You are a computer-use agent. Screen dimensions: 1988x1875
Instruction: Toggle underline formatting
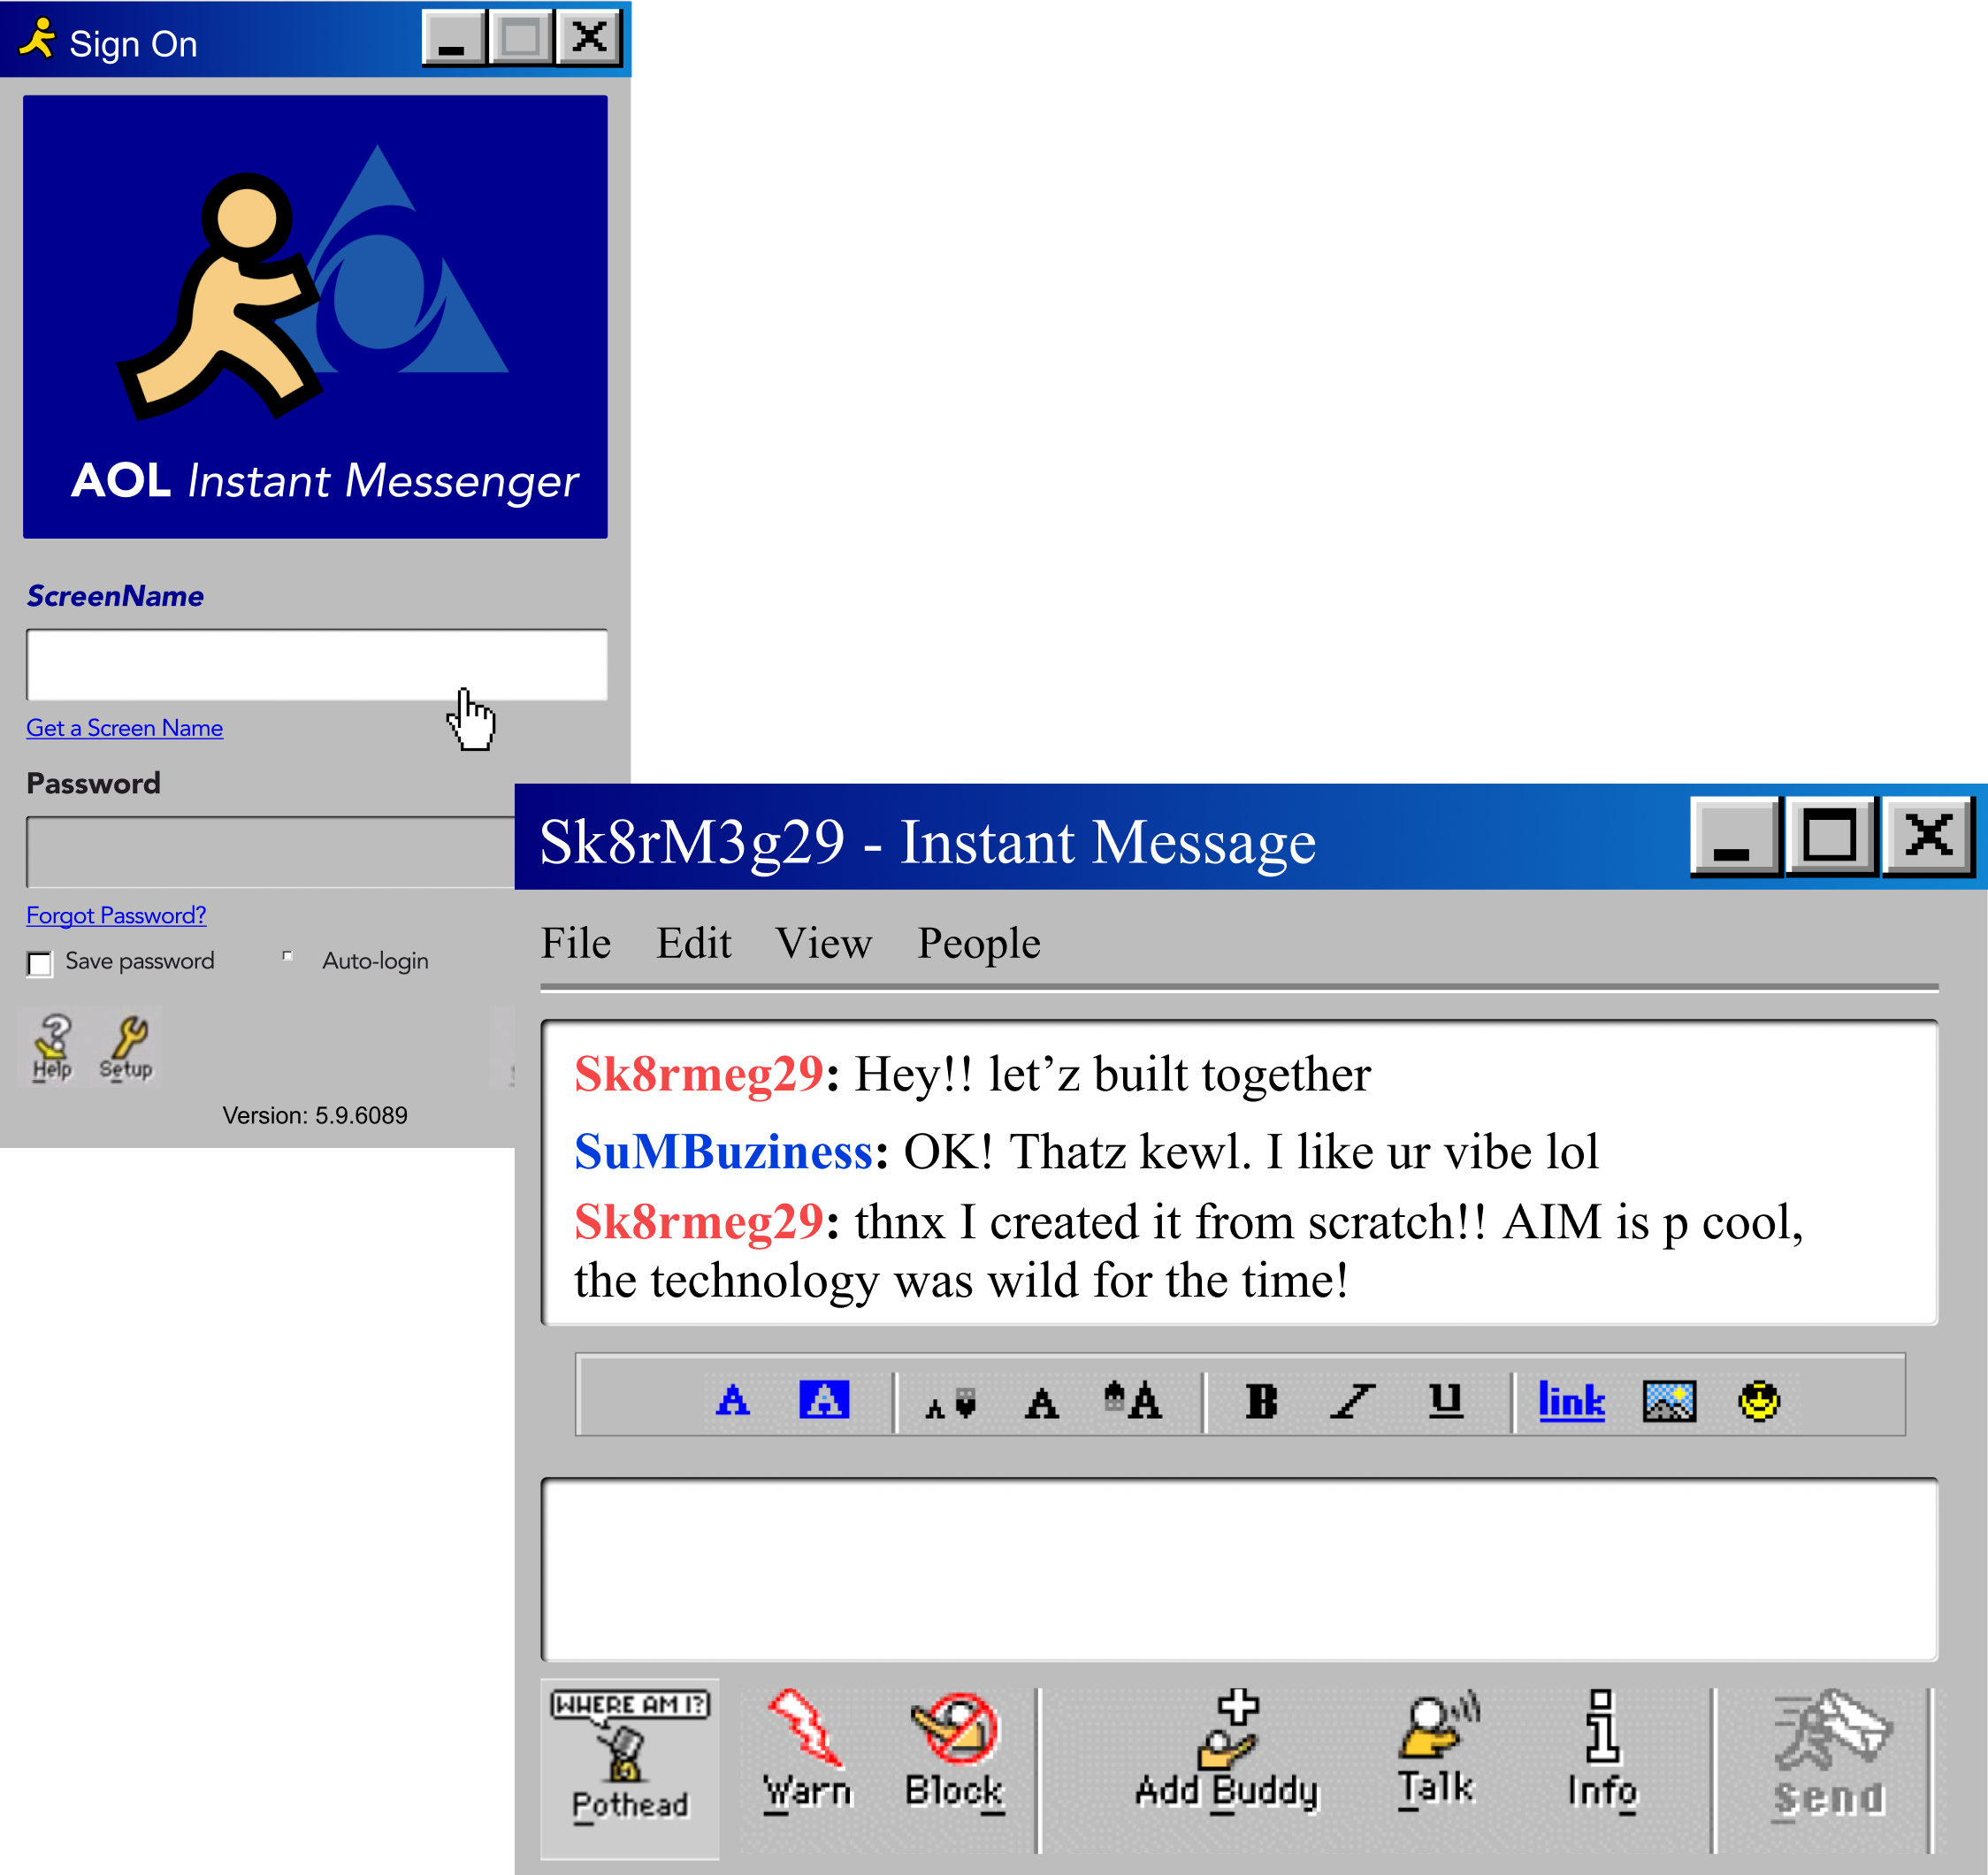coord(1445,1400)
